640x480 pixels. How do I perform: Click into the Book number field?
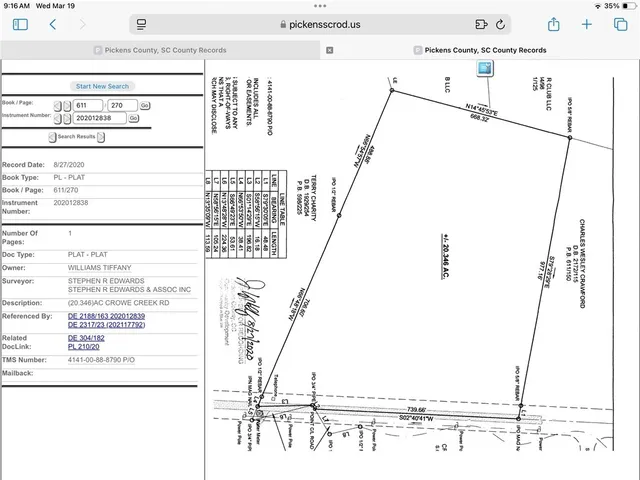click(88, 105)
